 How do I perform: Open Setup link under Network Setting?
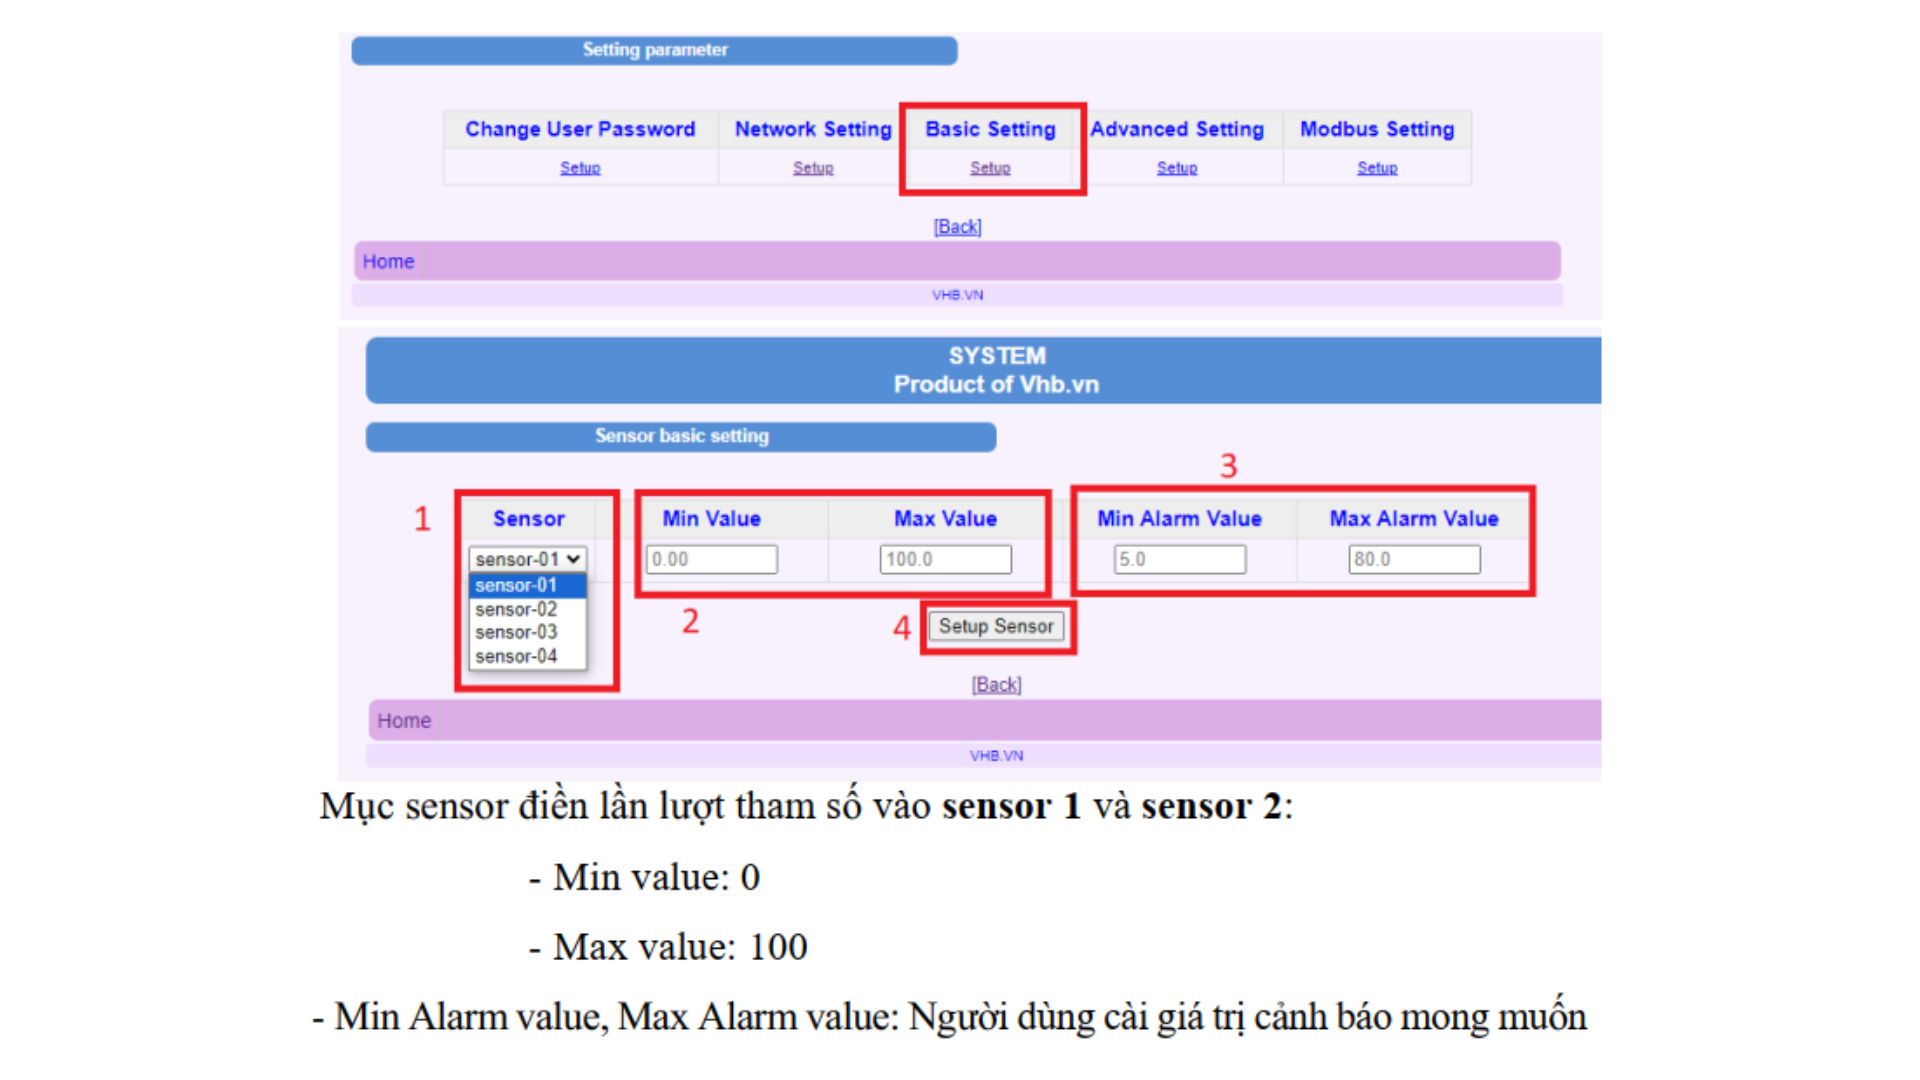pos(813,168)
